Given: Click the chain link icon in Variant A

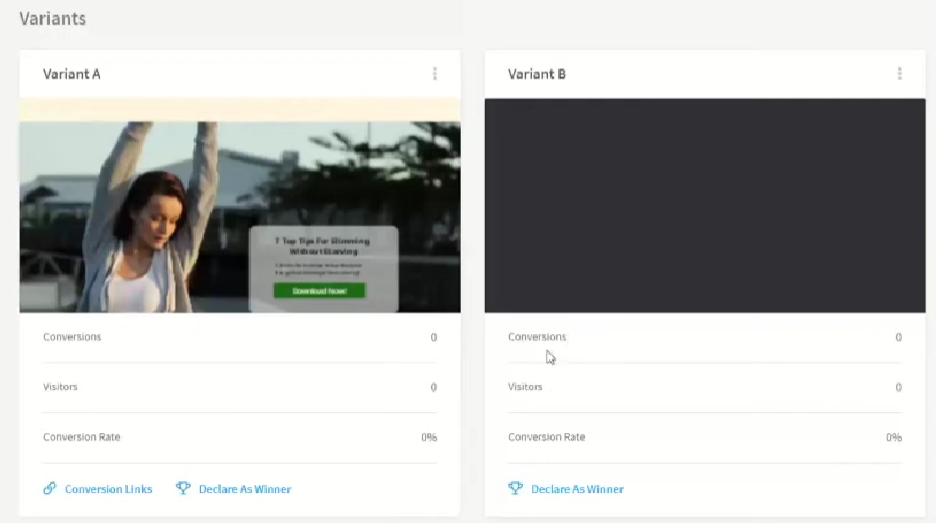Looking at the screenshot, I should tap(50, 489).
